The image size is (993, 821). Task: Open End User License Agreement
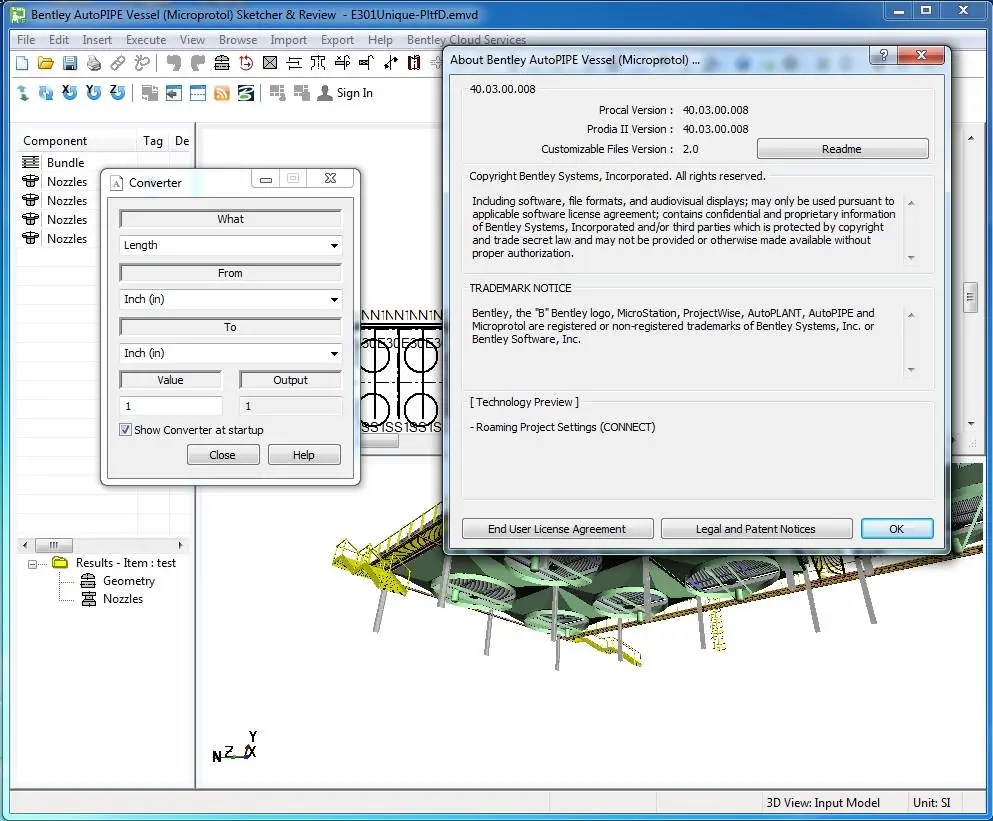557,529
